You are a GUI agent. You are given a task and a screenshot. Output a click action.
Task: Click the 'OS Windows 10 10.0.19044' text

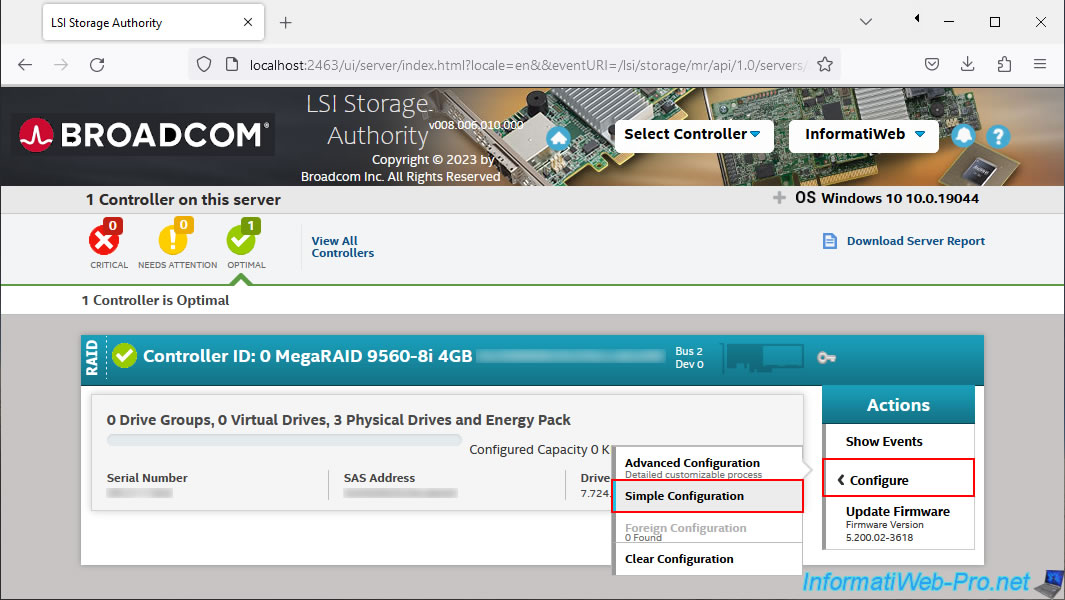[887, 198]
